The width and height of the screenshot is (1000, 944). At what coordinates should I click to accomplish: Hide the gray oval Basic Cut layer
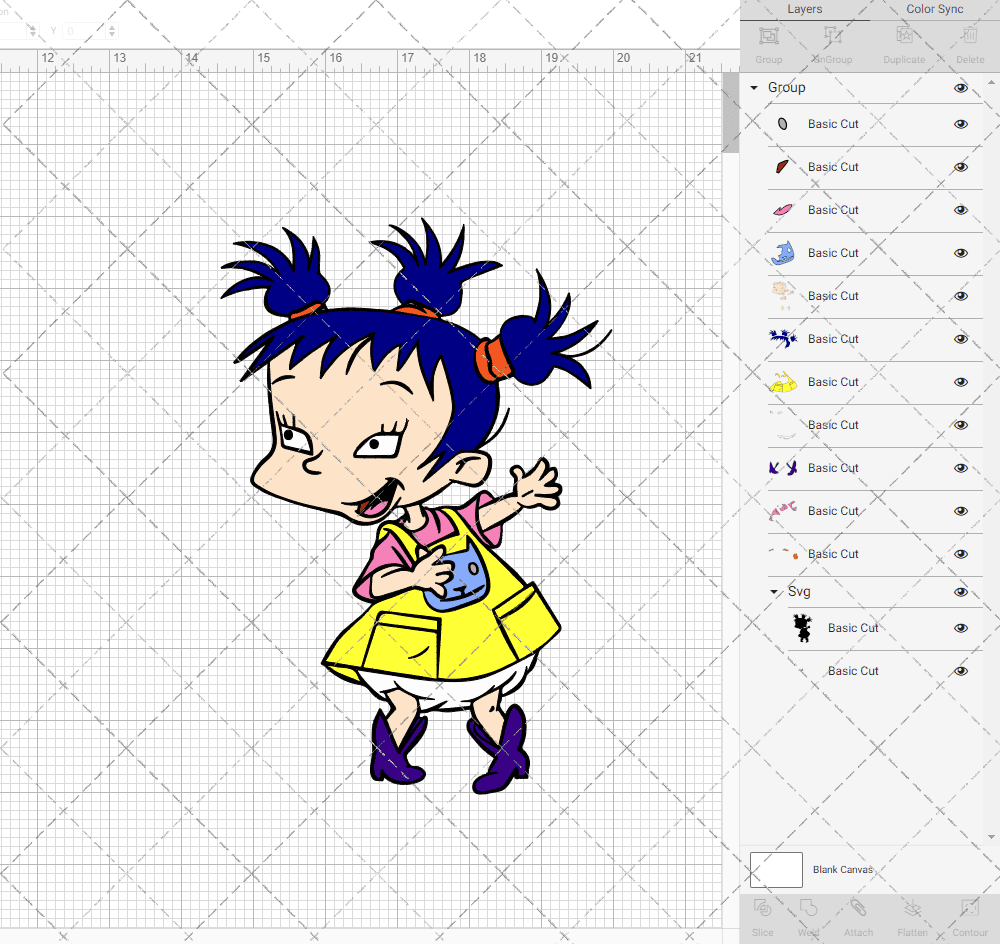tap(961, 124)
